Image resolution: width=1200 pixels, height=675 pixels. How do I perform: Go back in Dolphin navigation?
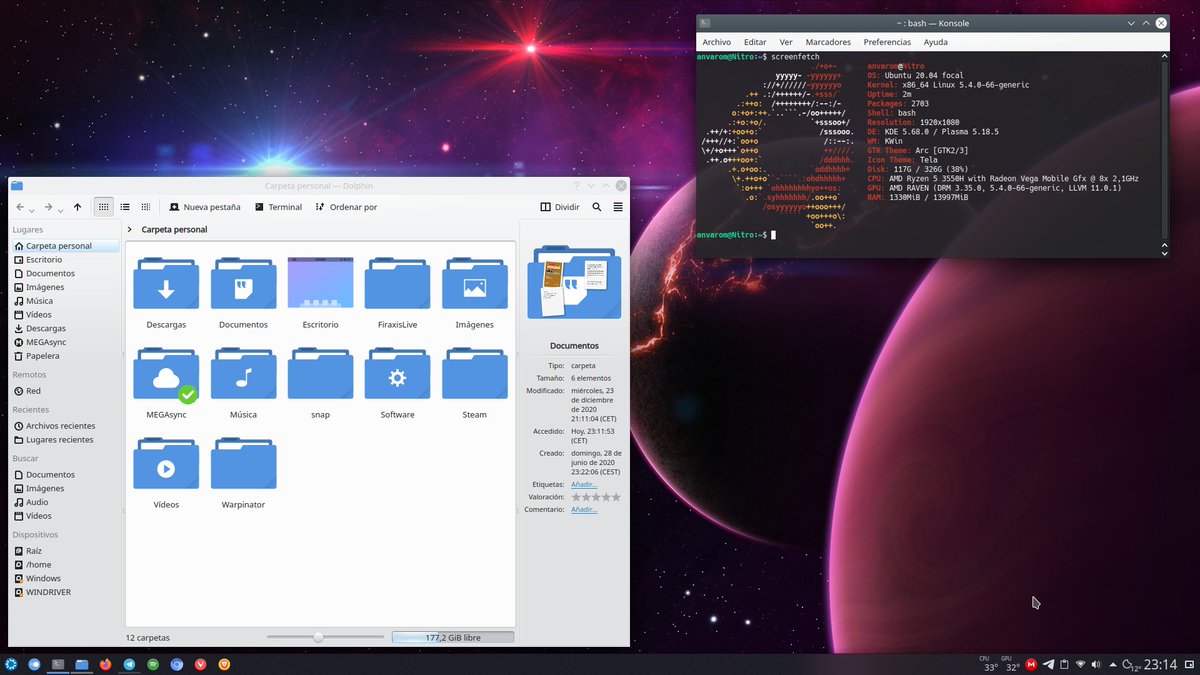[x=20, y=207]
